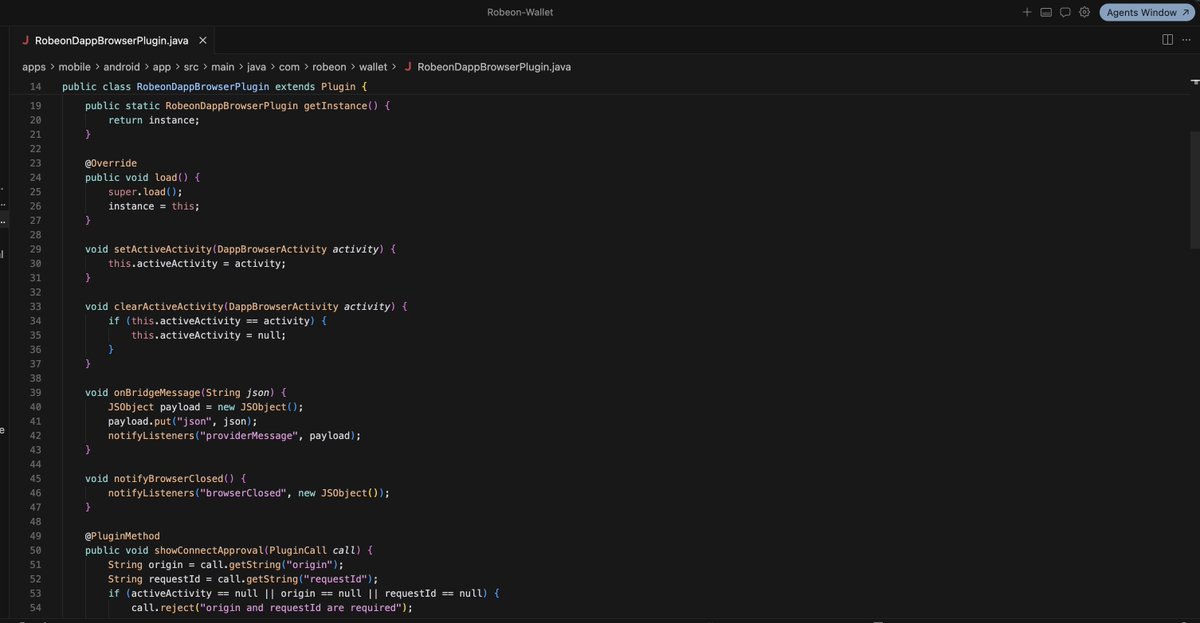Viewport: 1200px width, 623px height.
Task: Click 'notifyBrowserClosed()' on line 45
Action: (x=175, y=479)
